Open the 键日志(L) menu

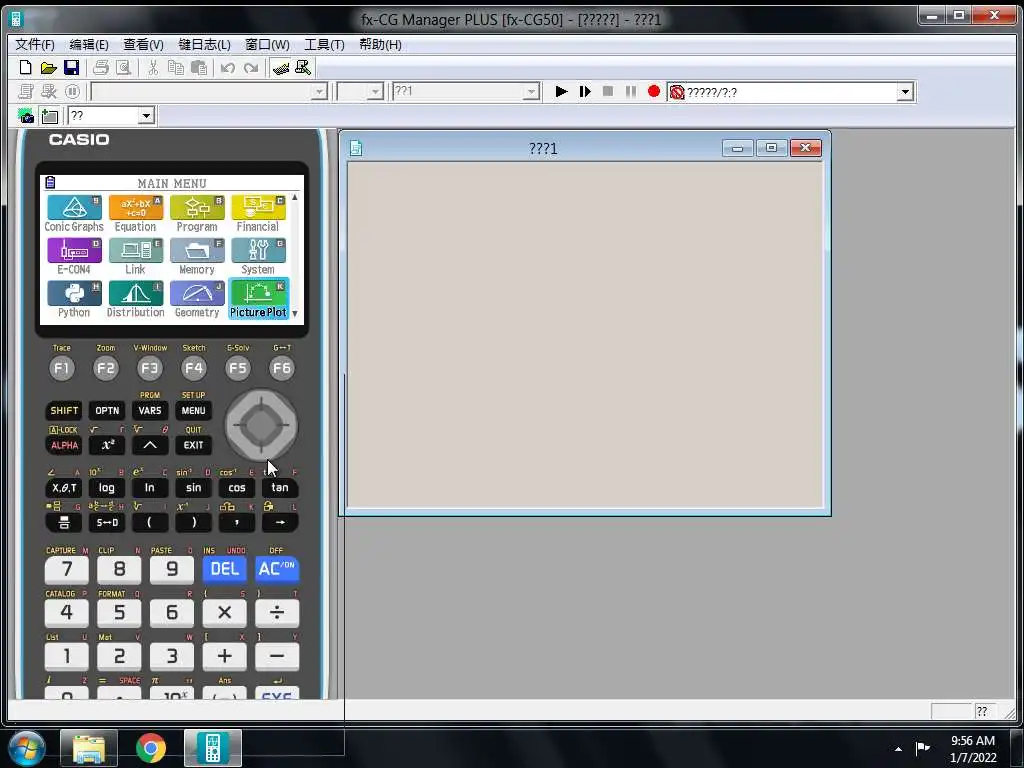tap(204, 44)
